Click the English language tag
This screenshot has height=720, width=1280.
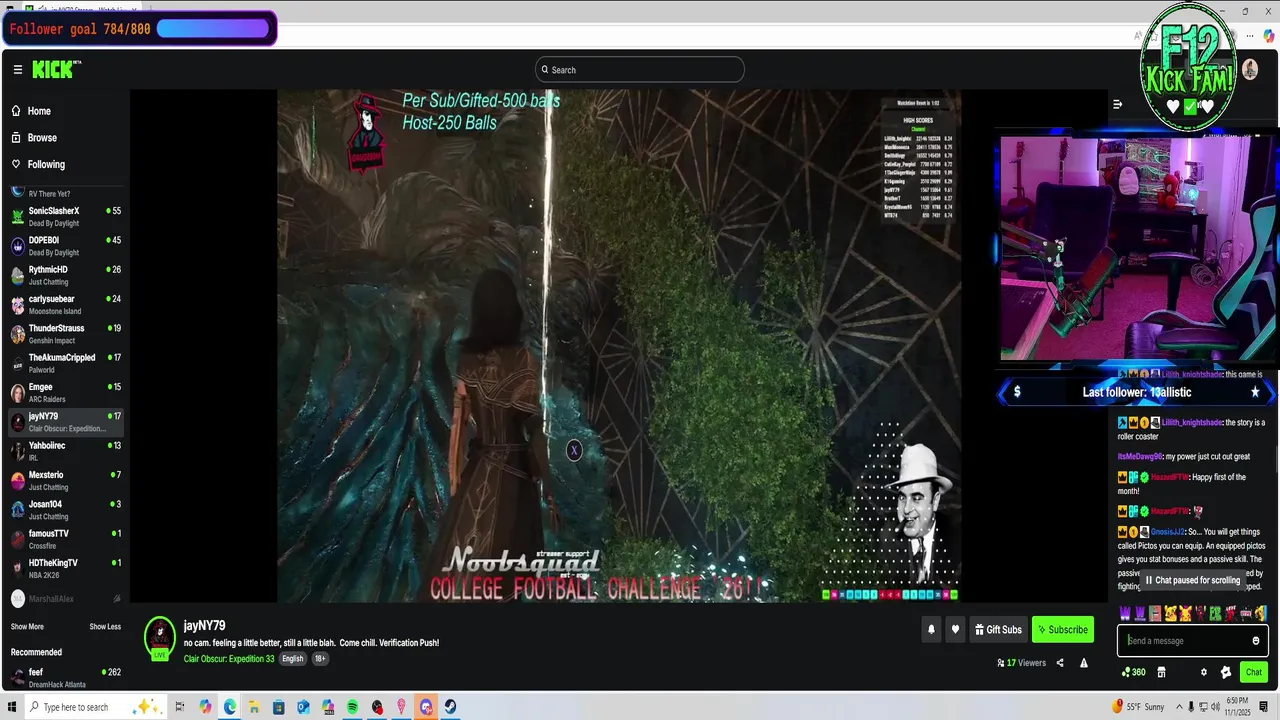point(292,659)
